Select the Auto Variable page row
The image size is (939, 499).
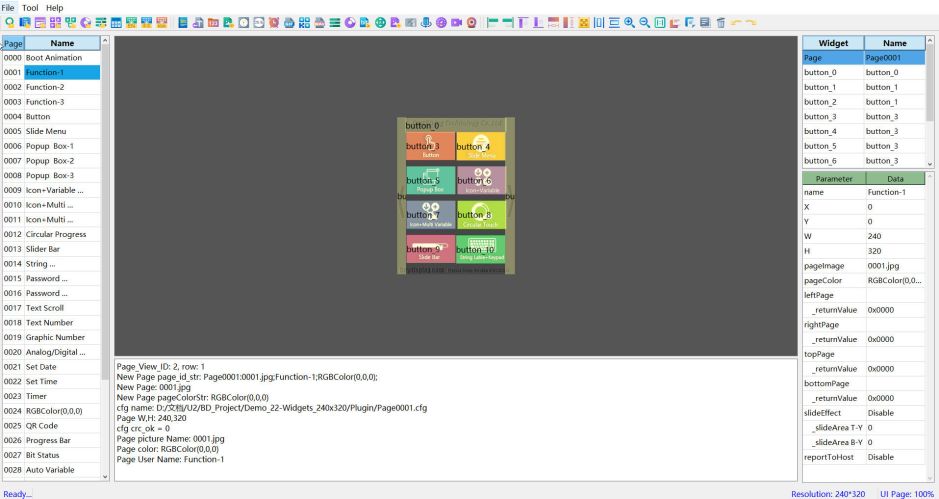(x=51, y=470)
